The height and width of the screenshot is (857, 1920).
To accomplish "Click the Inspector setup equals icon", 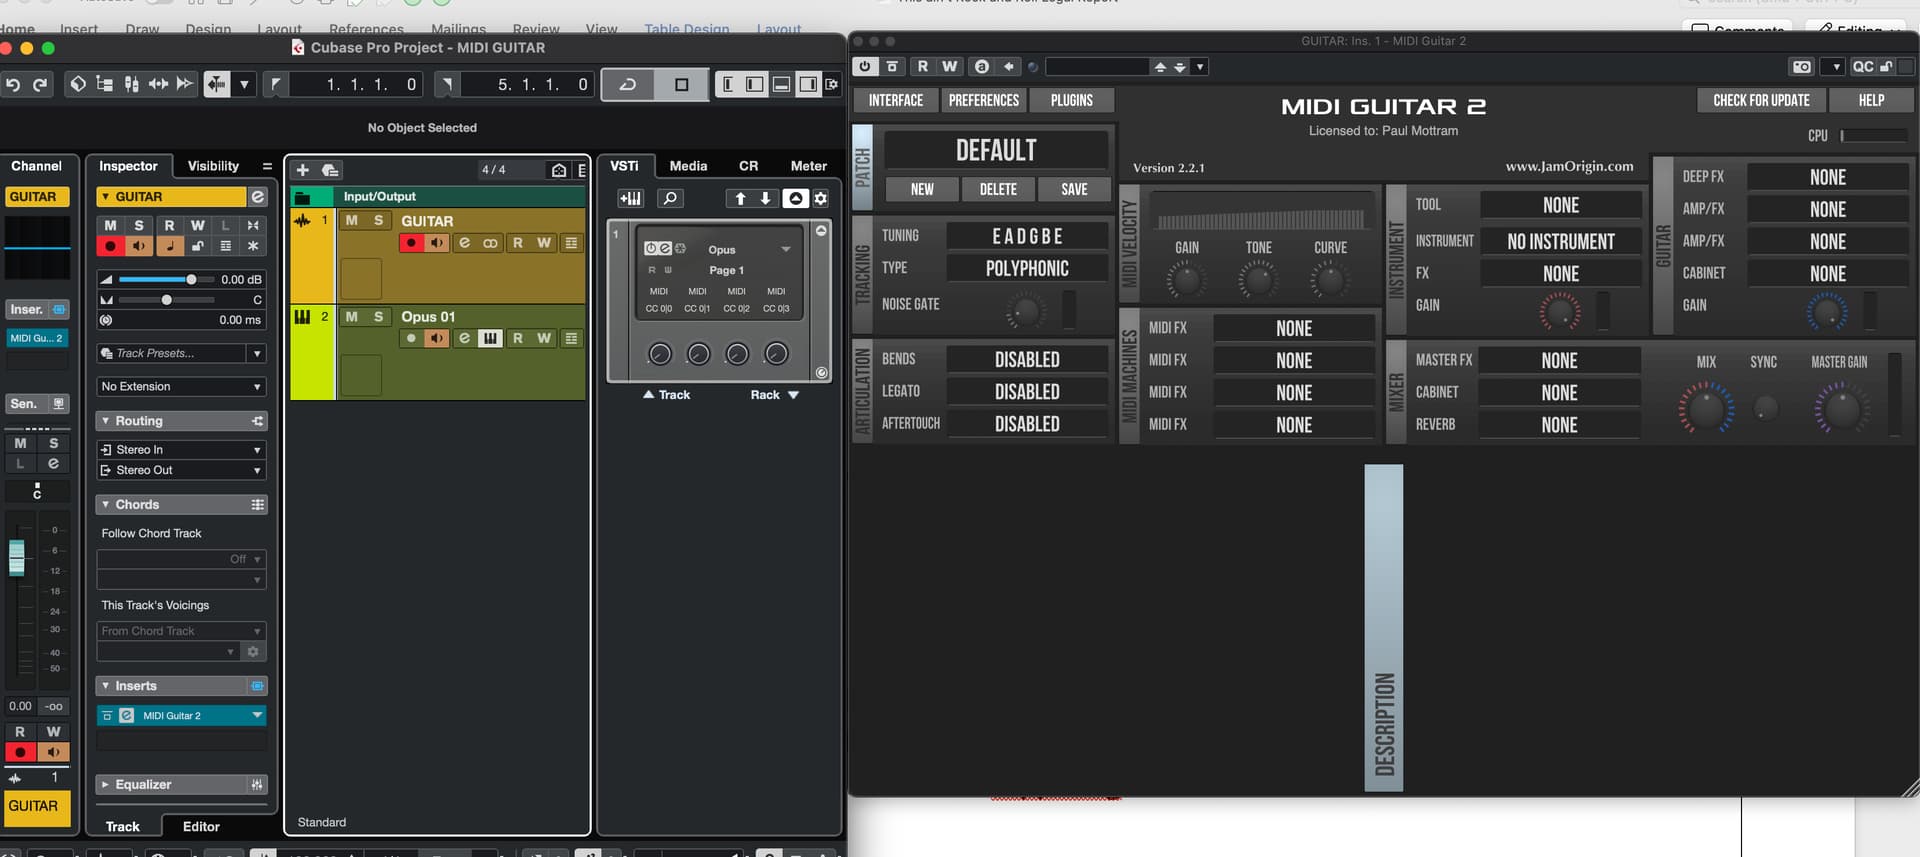I will (267, 166).
